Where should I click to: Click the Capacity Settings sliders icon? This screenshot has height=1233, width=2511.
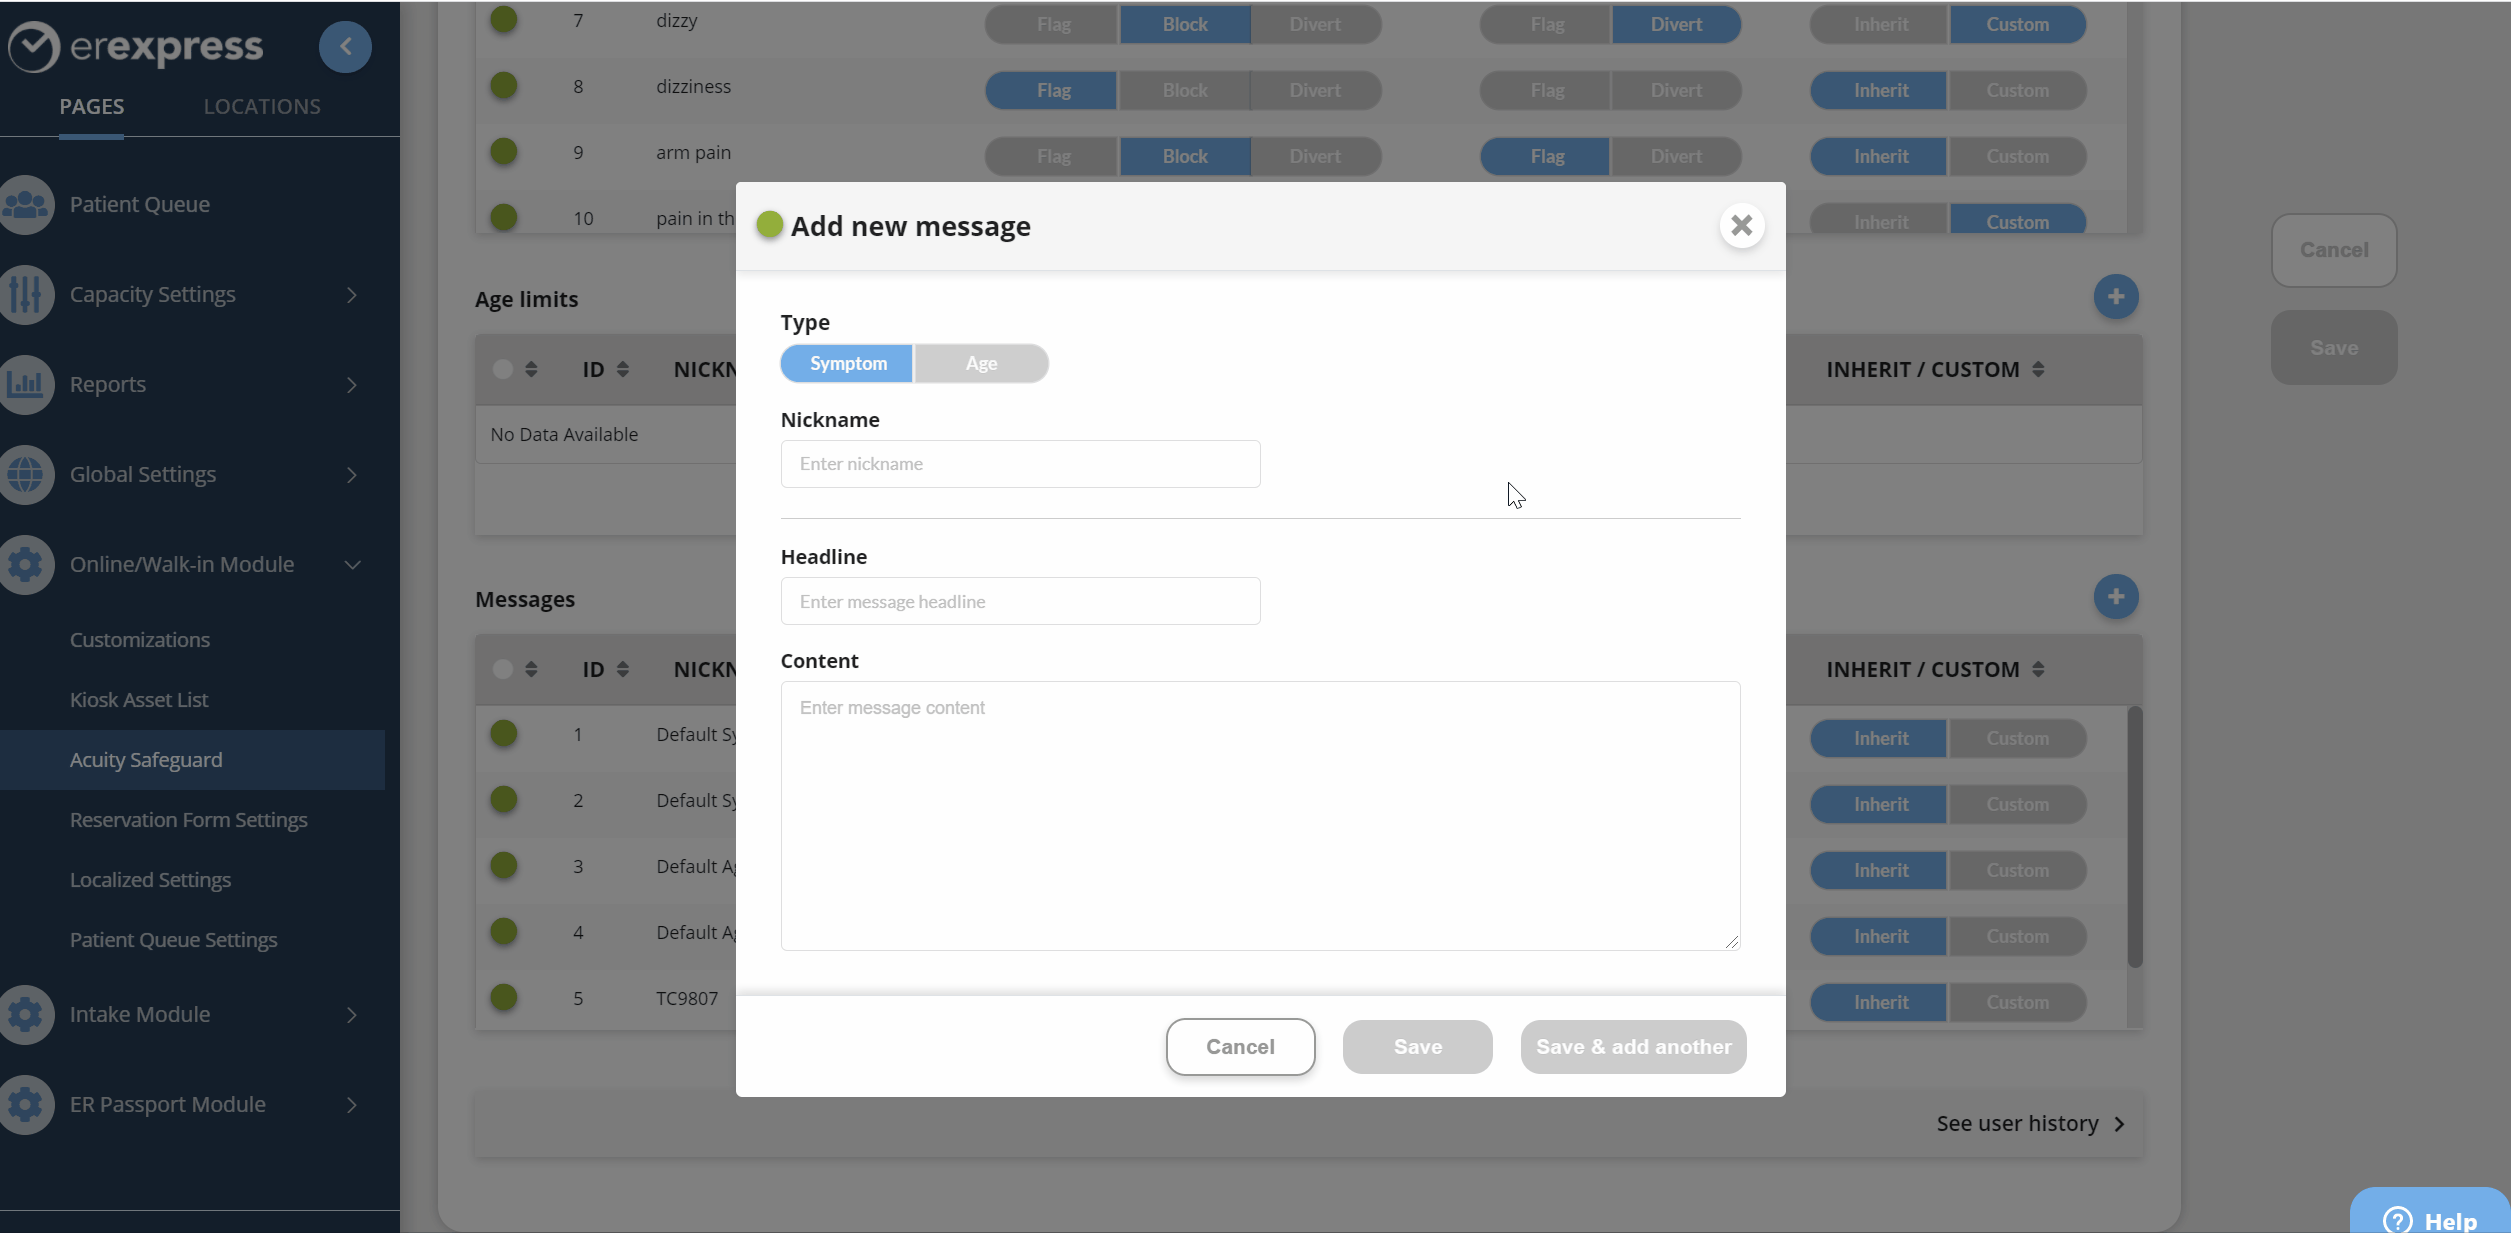pos(26,294)
